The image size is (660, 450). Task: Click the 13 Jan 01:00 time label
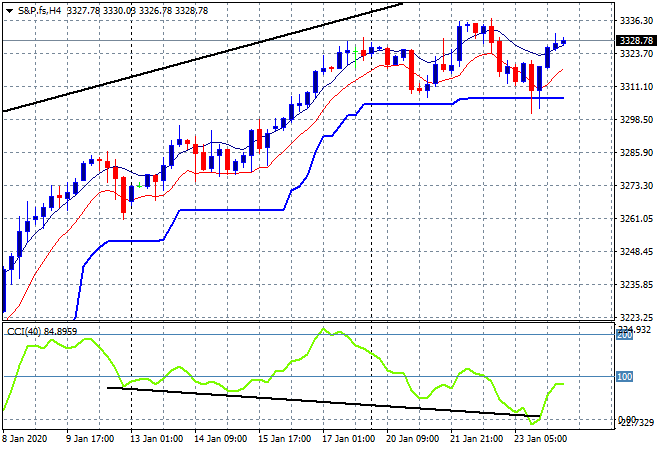pos(156,439)
